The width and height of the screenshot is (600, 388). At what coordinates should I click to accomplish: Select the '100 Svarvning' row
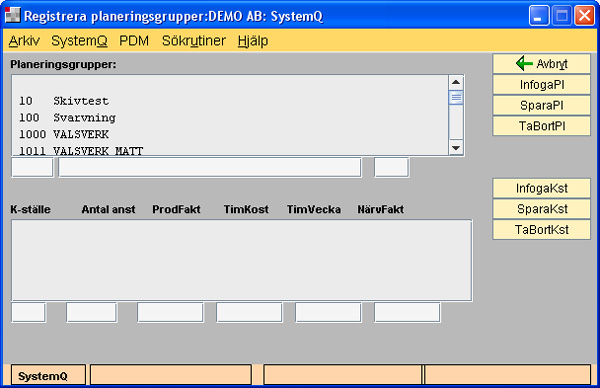pos(230,118)
